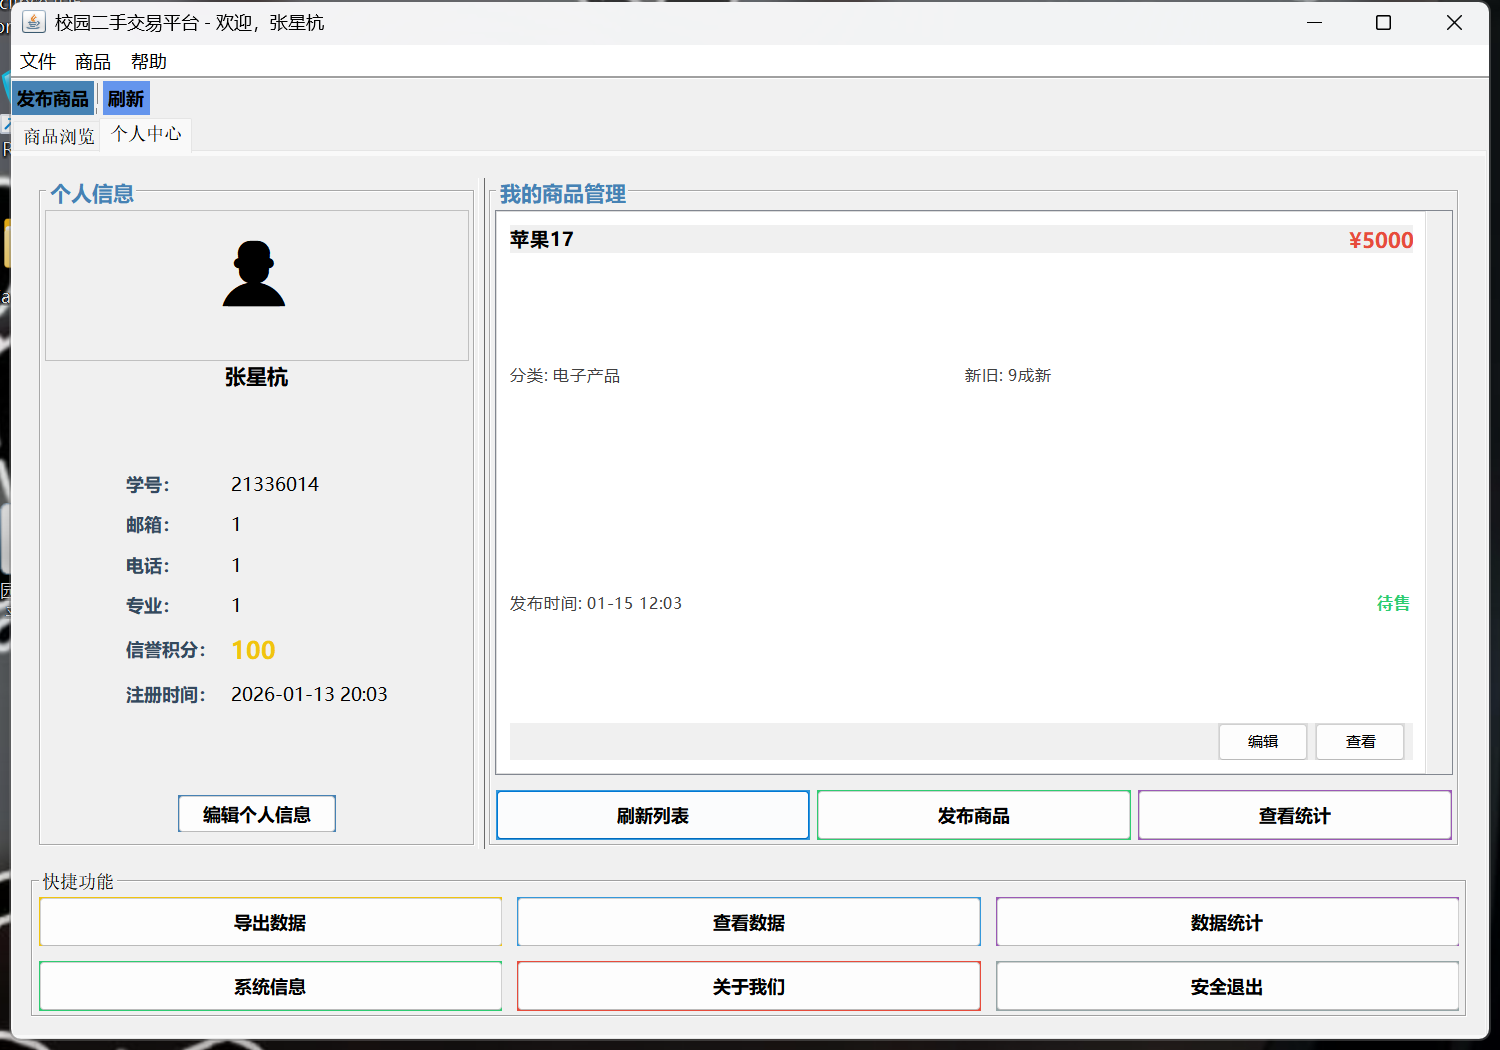The image size is (1500, 1050).
Task: Click the 信誉积分 value 100
Action: pyautogui.click(x=253, y=650)
